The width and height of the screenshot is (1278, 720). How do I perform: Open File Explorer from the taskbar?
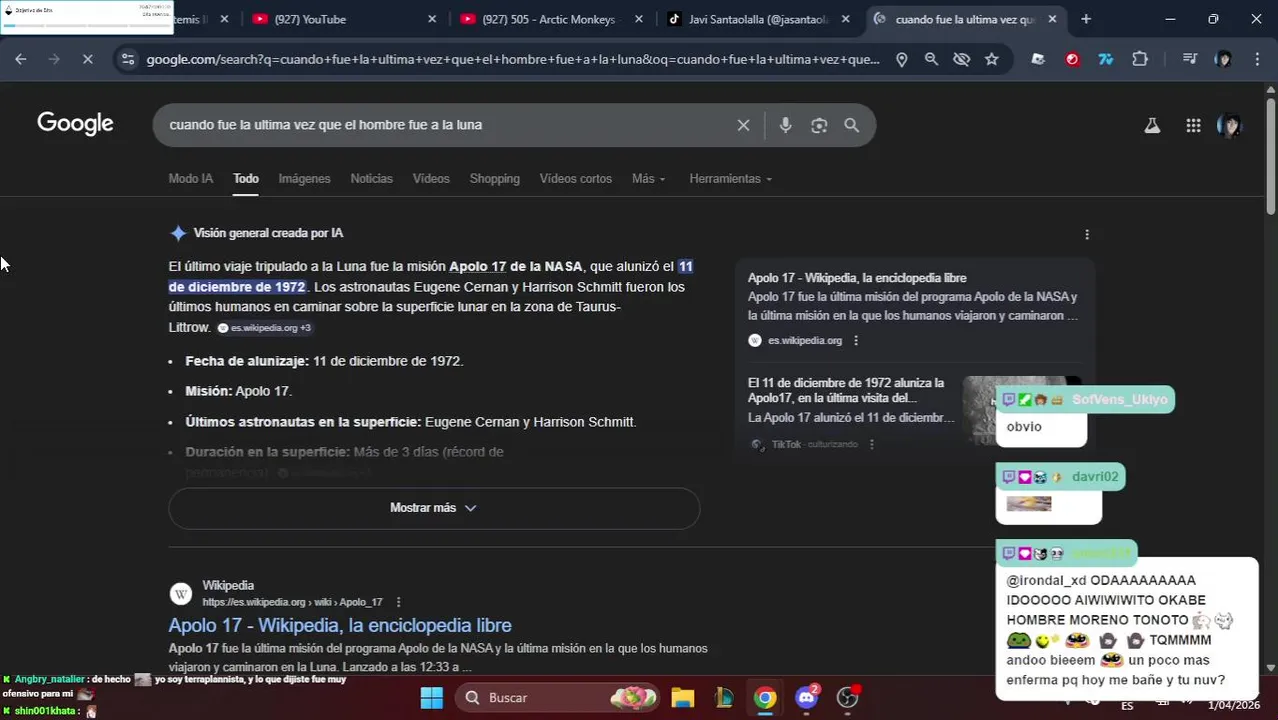coord(683,697)
